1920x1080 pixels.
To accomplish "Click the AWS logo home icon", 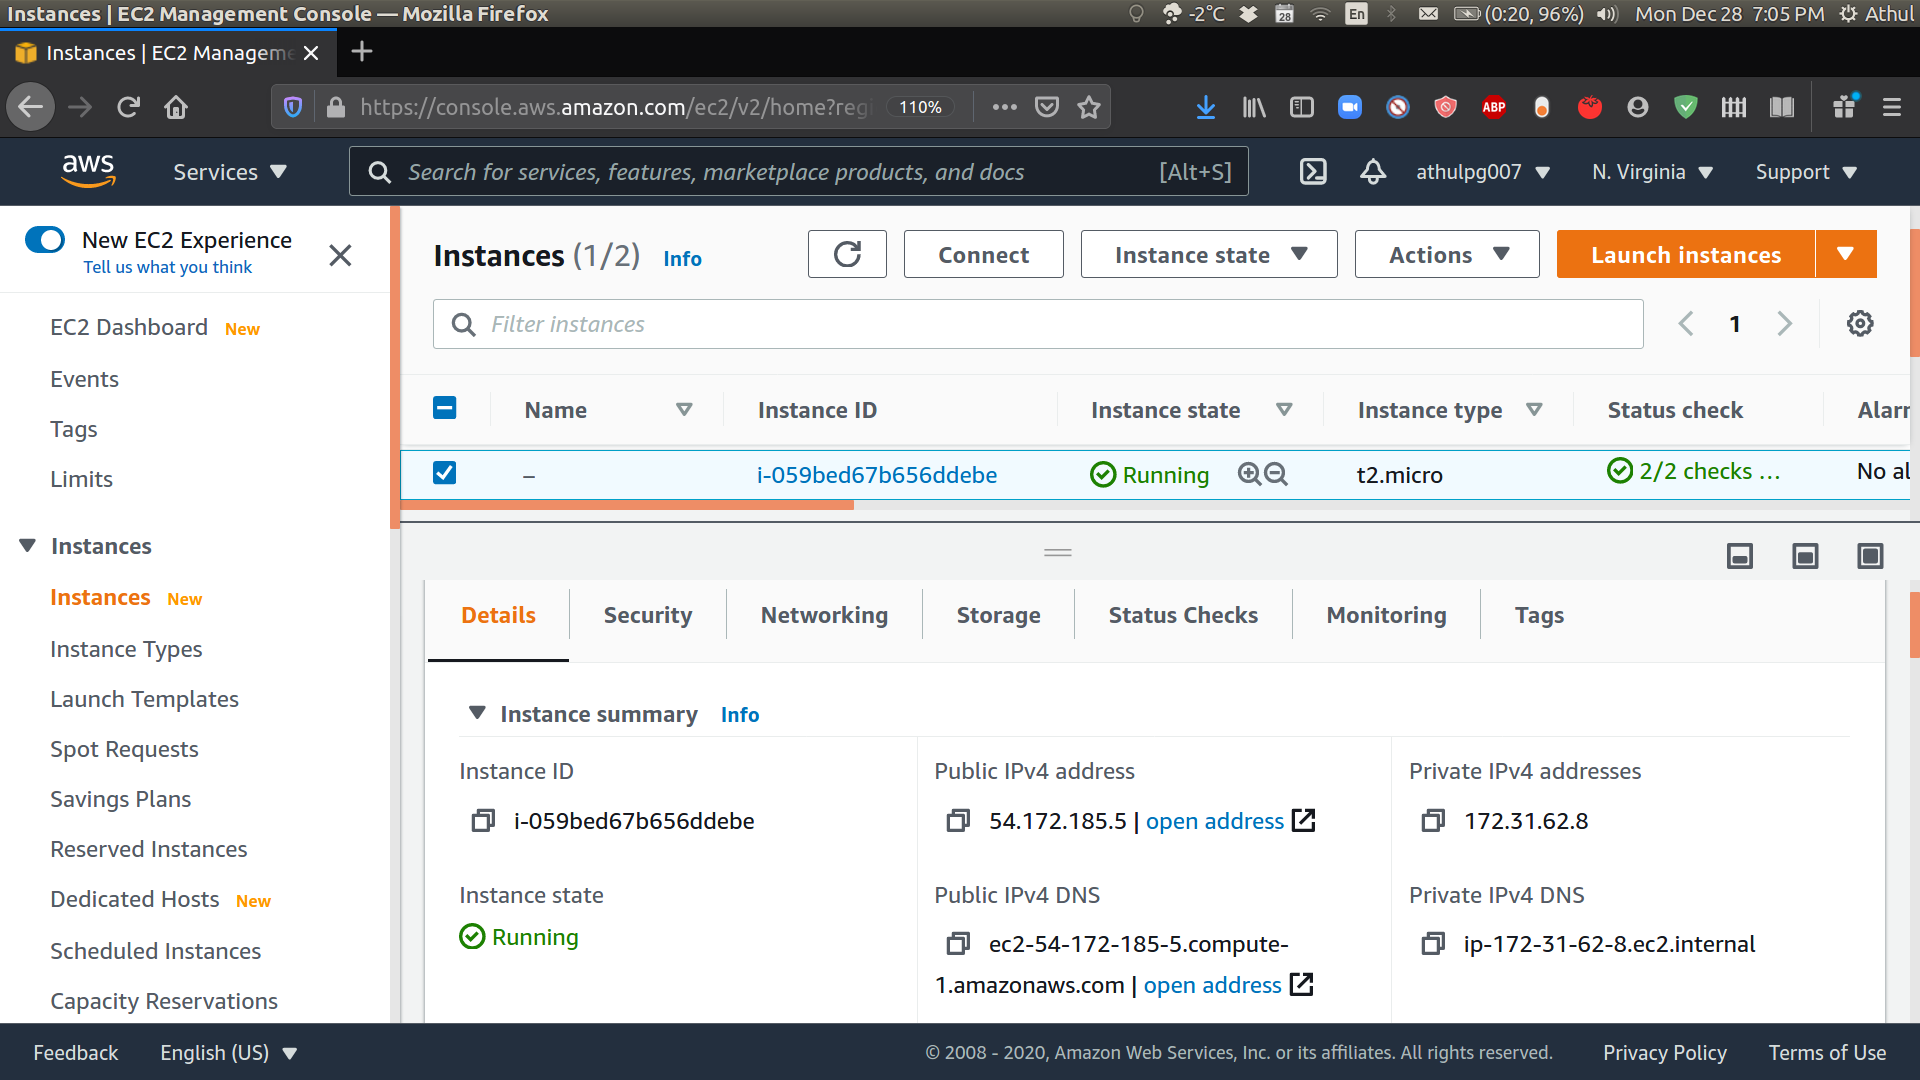I will coord(88,171).
